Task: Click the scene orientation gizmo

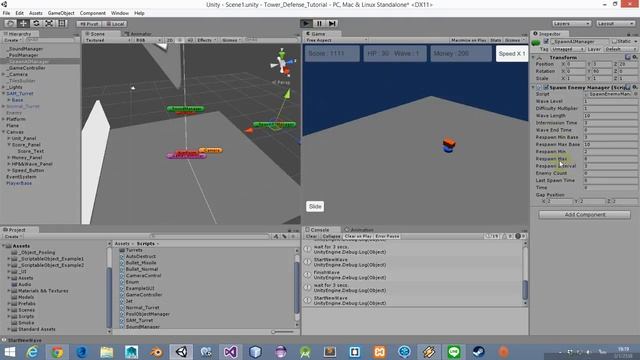Action: tap(282, 63)
